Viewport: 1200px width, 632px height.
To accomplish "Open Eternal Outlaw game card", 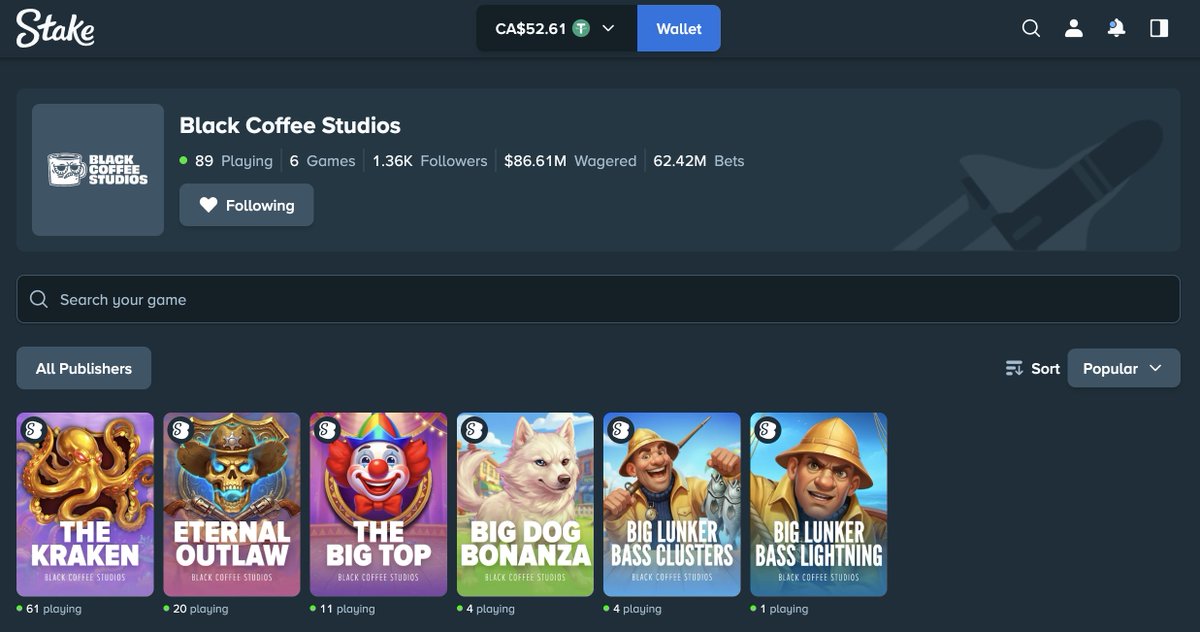I will [x=232, y=505].
